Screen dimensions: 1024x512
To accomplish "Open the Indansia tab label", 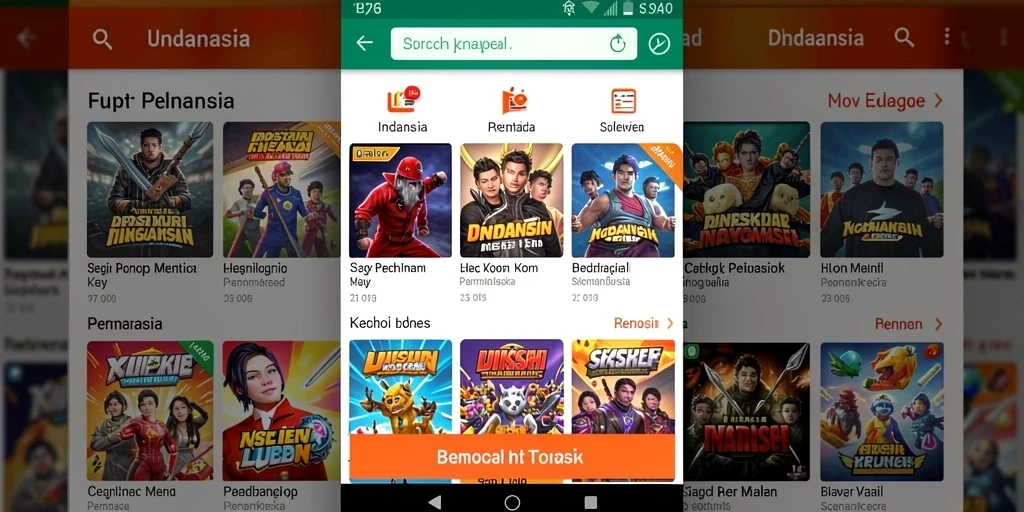I will (x=402, y=127).
